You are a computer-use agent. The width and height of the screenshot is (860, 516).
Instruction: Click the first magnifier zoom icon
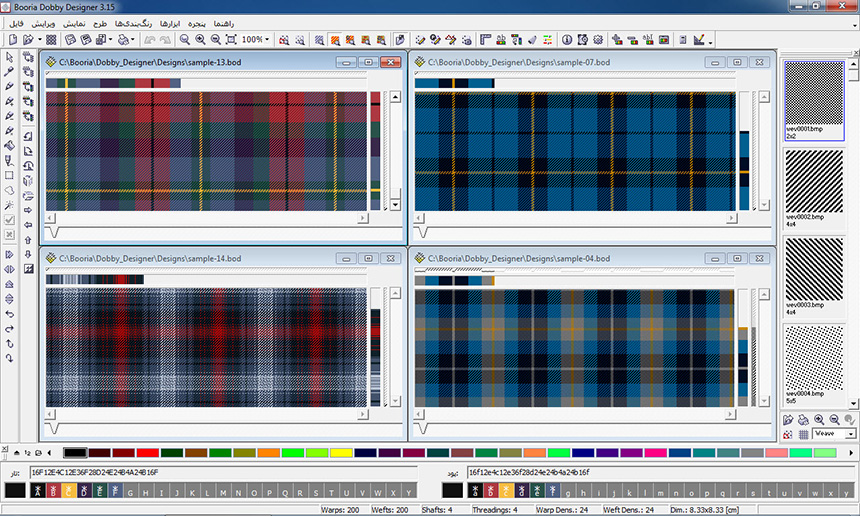[185, 39]
